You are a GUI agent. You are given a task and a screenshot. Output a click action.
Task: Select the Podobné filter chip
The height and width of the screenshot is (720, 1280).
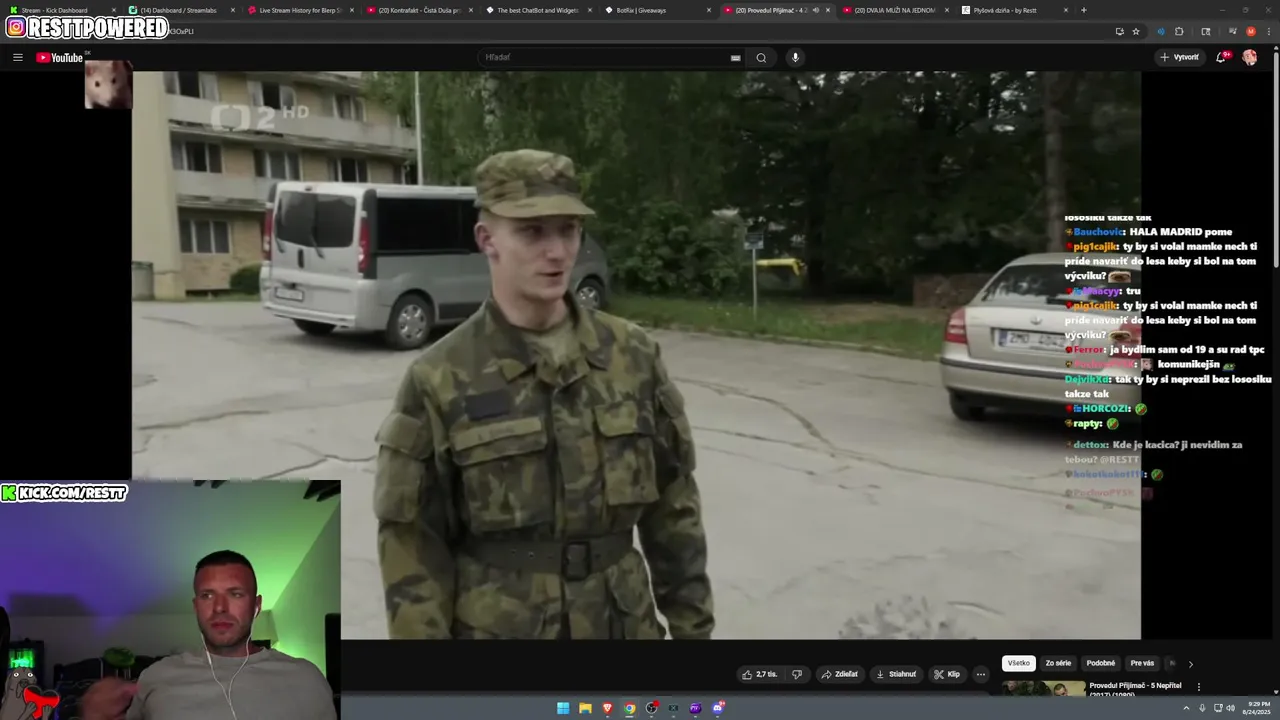coord(1100,663)
